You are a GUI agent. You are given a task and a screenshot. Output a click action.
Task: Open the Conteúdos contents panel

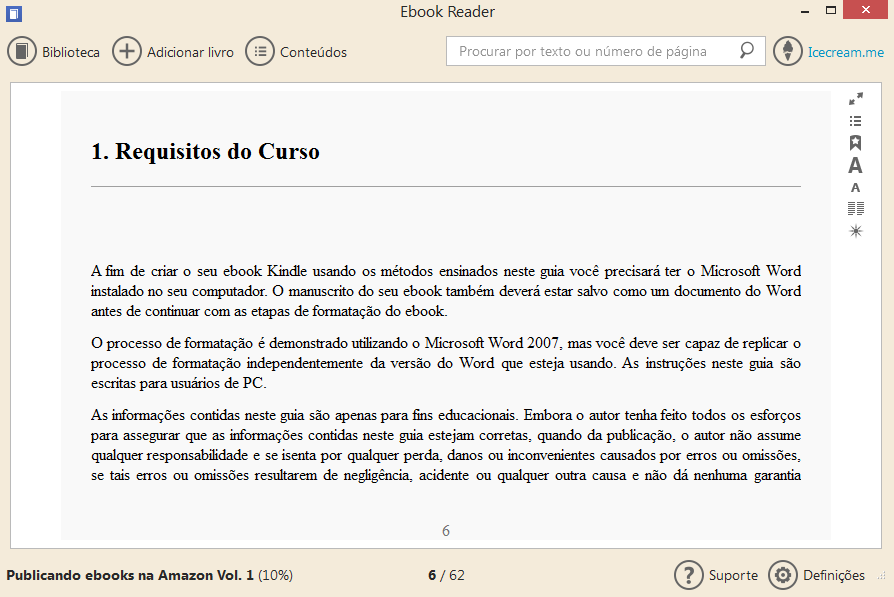[297, 52]
